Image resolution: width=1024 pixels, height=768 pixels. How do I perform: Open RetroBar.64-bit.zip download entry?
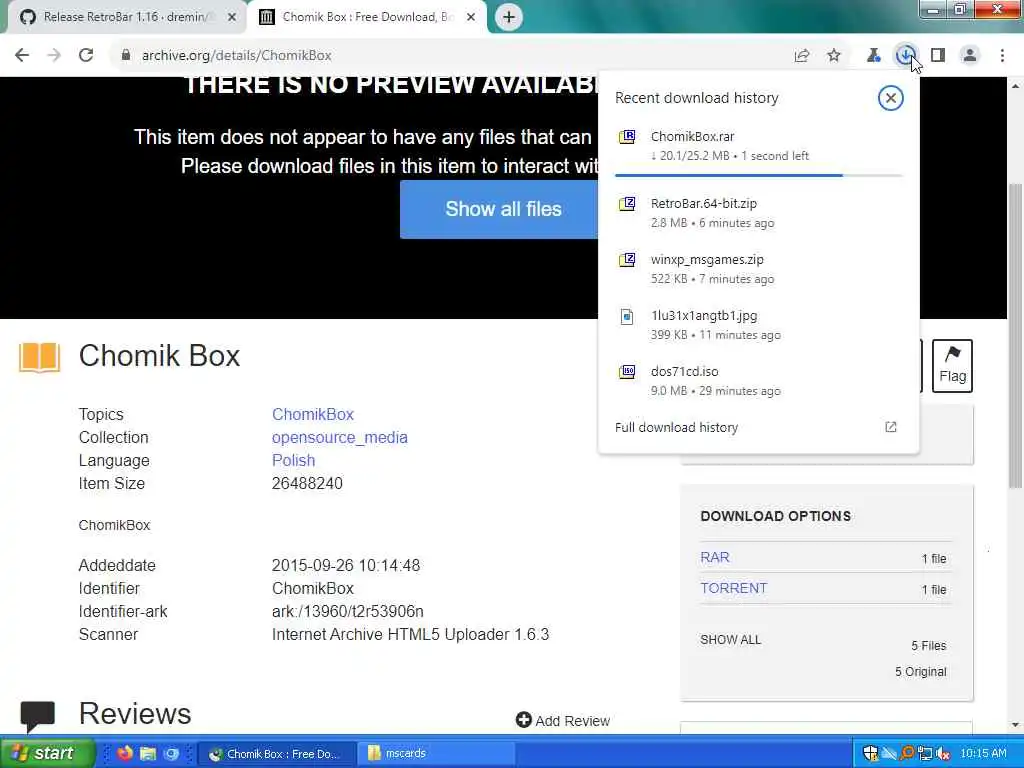tap(758, 213)
